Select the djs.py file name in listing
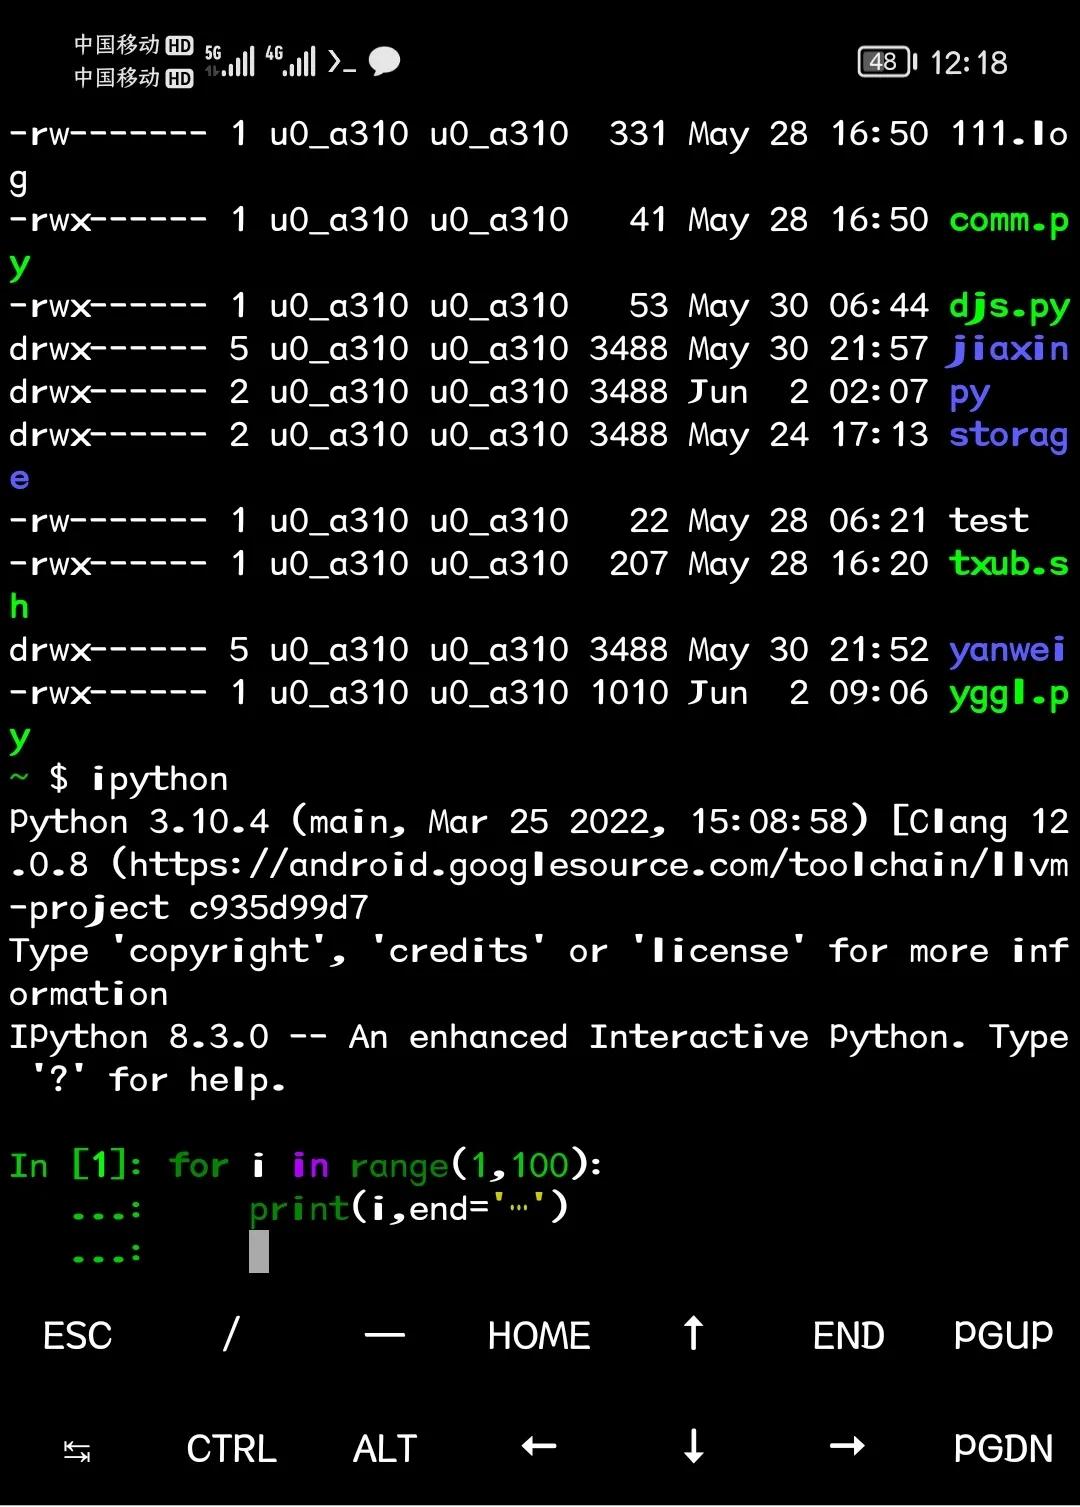The width and height of the screenshot is (1080, 1507). pos(1007,305)
